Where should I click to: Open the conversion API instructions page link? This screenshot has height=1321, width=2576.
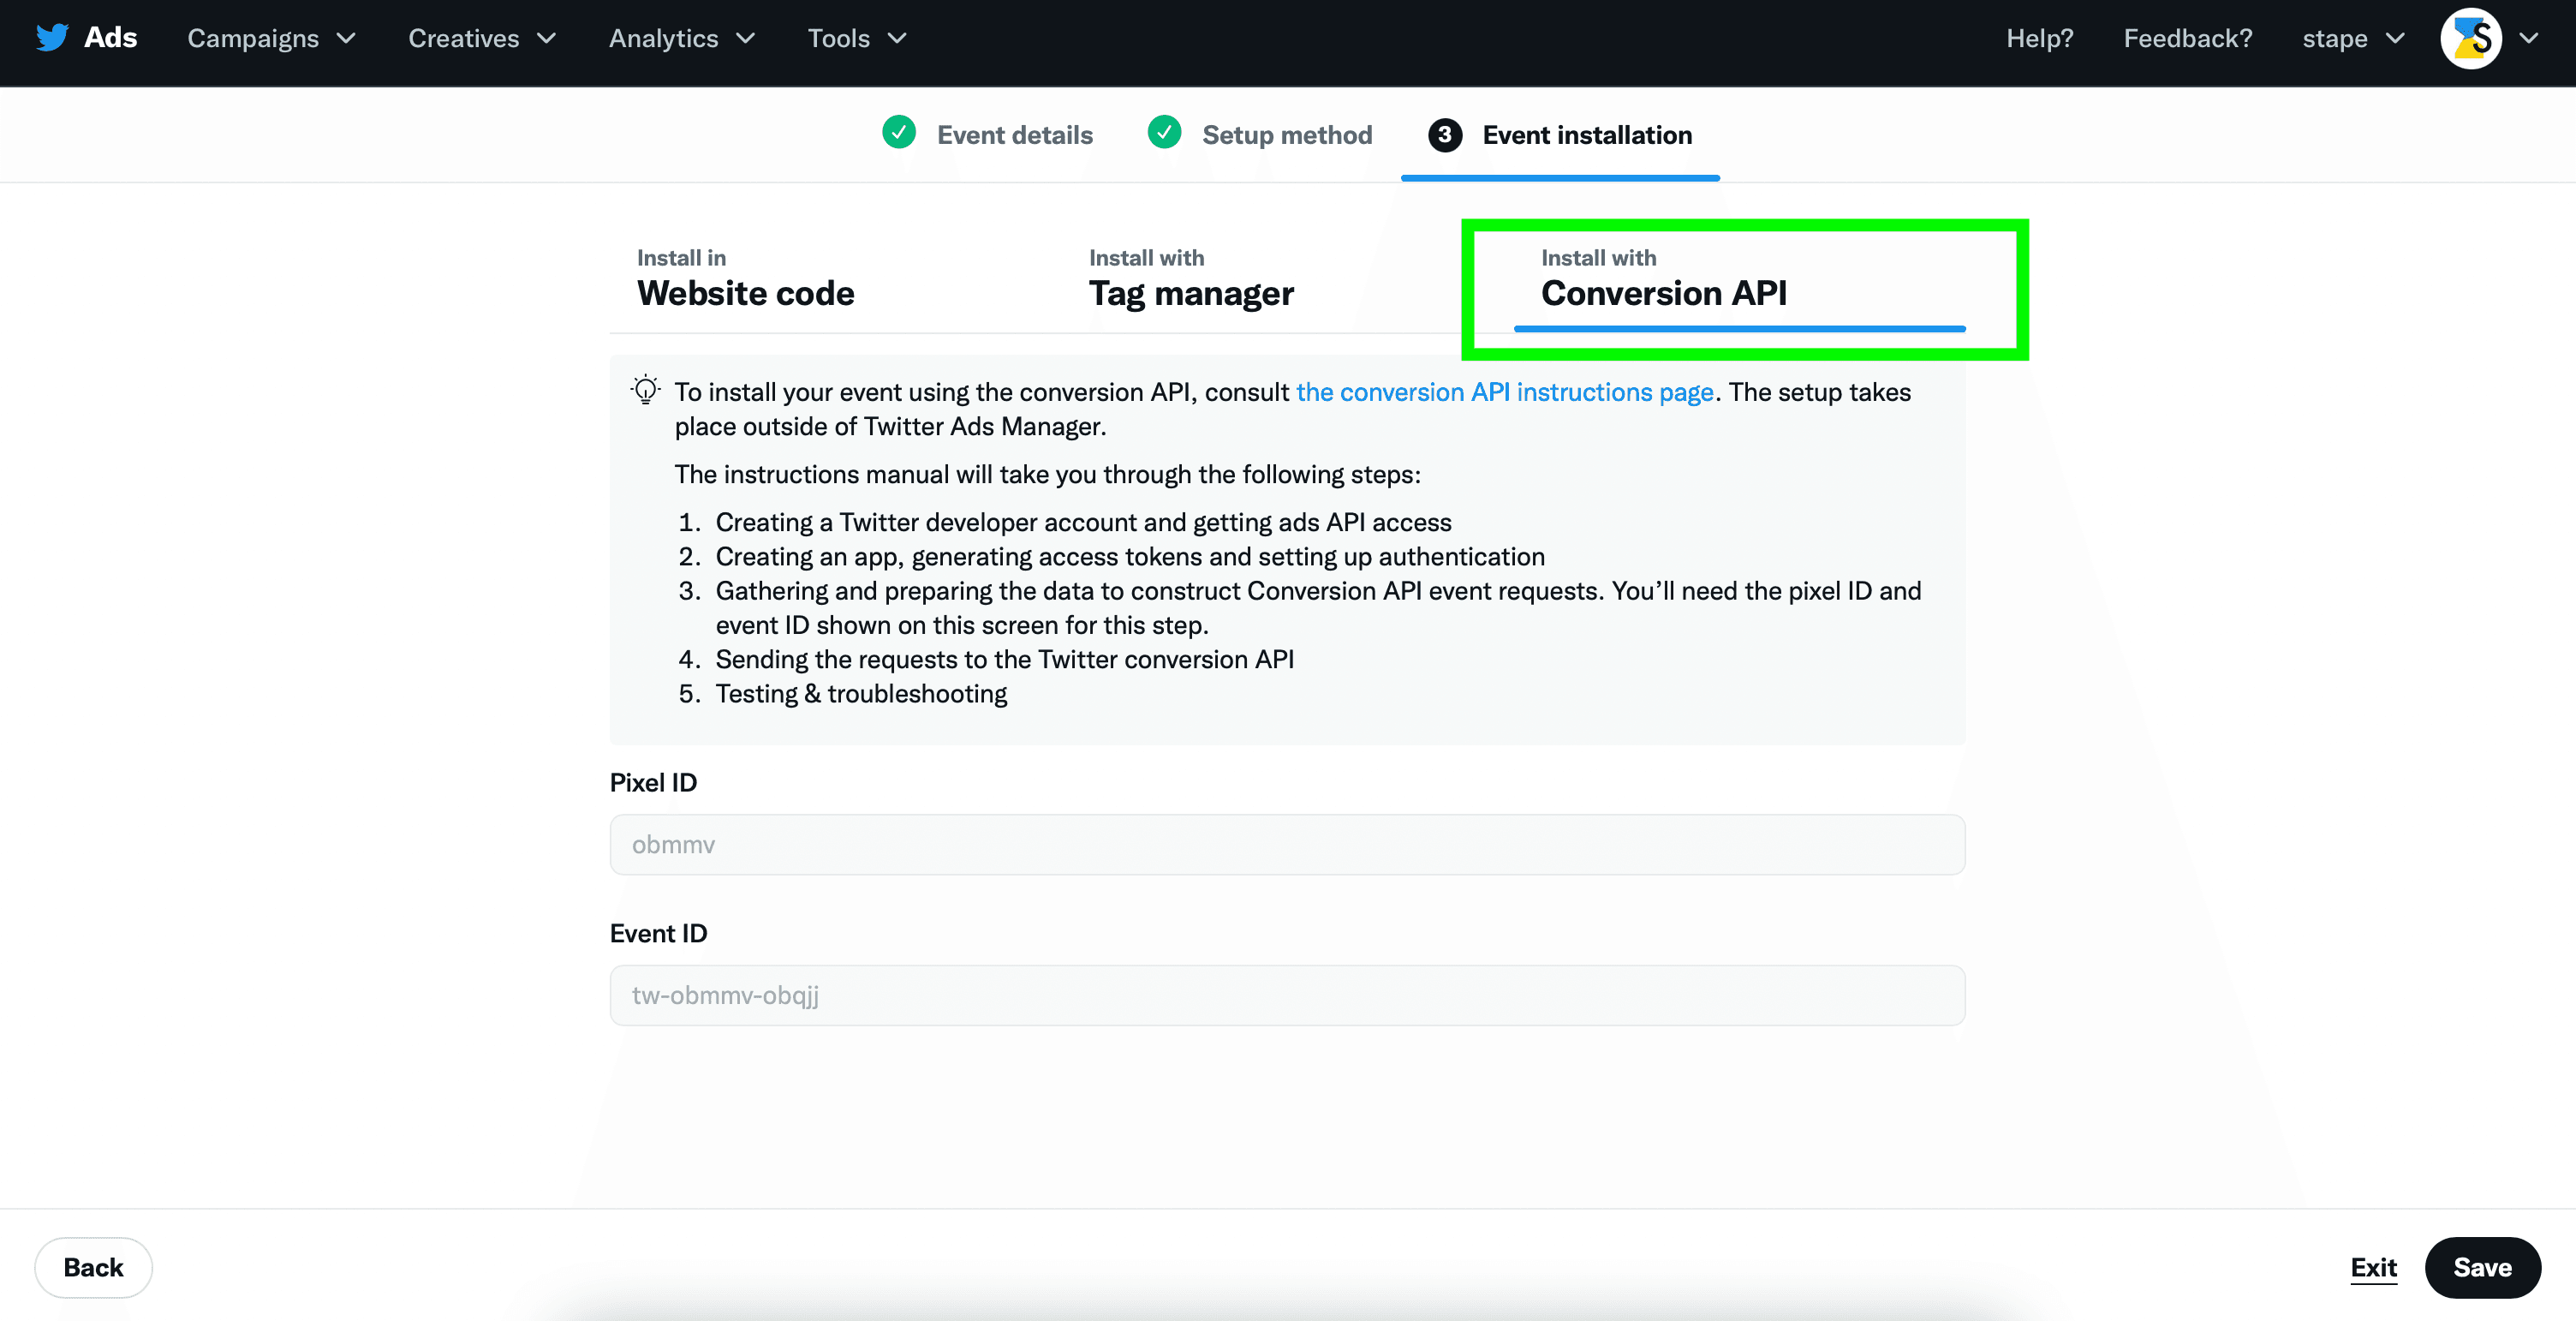(x=1504, y=392)
